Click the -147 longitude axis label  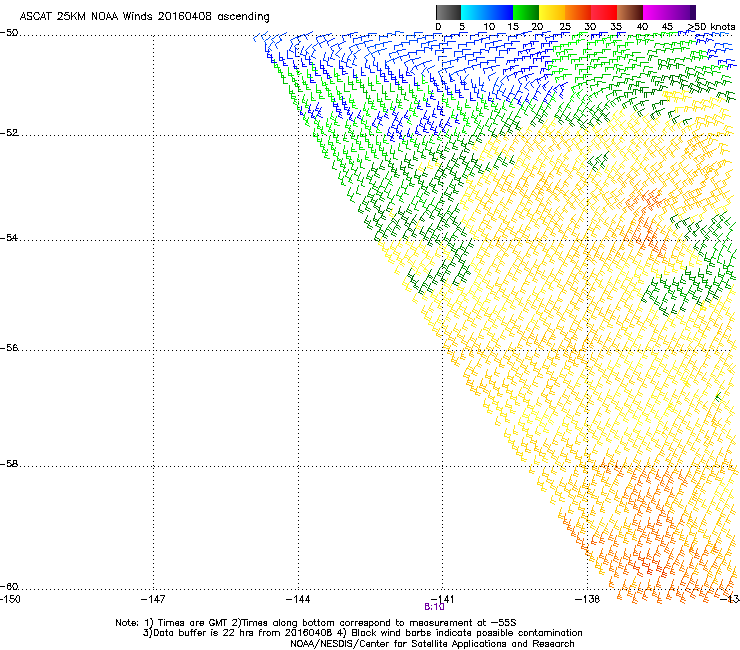tap(153, 599)
